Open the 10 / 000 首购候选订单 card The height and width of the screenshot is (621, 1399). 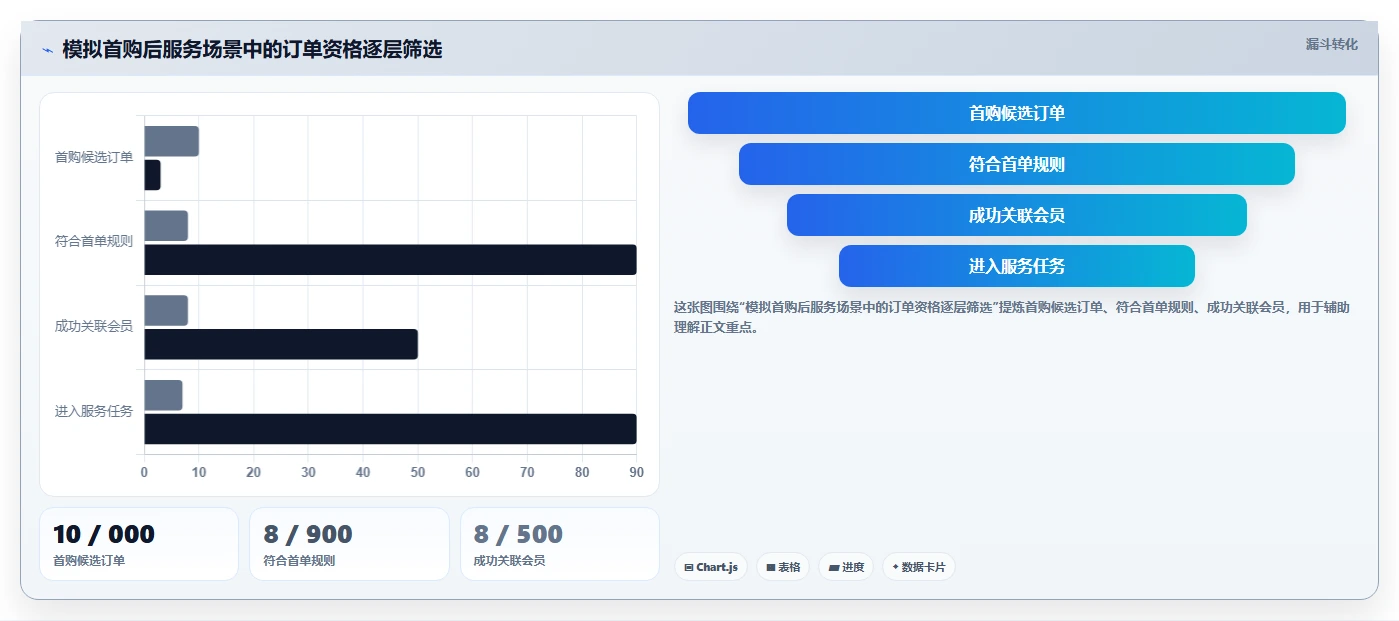[x=139, y=544]
